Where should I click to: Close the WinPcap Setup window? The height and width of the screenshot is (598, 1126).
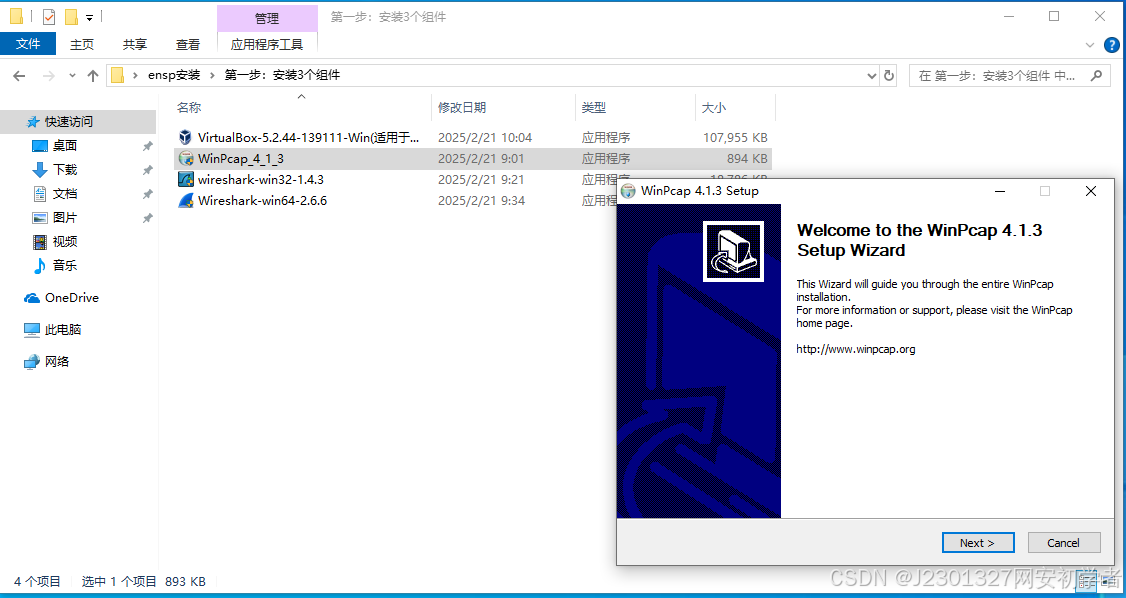pyautogui.click(x=1091, y=191)
